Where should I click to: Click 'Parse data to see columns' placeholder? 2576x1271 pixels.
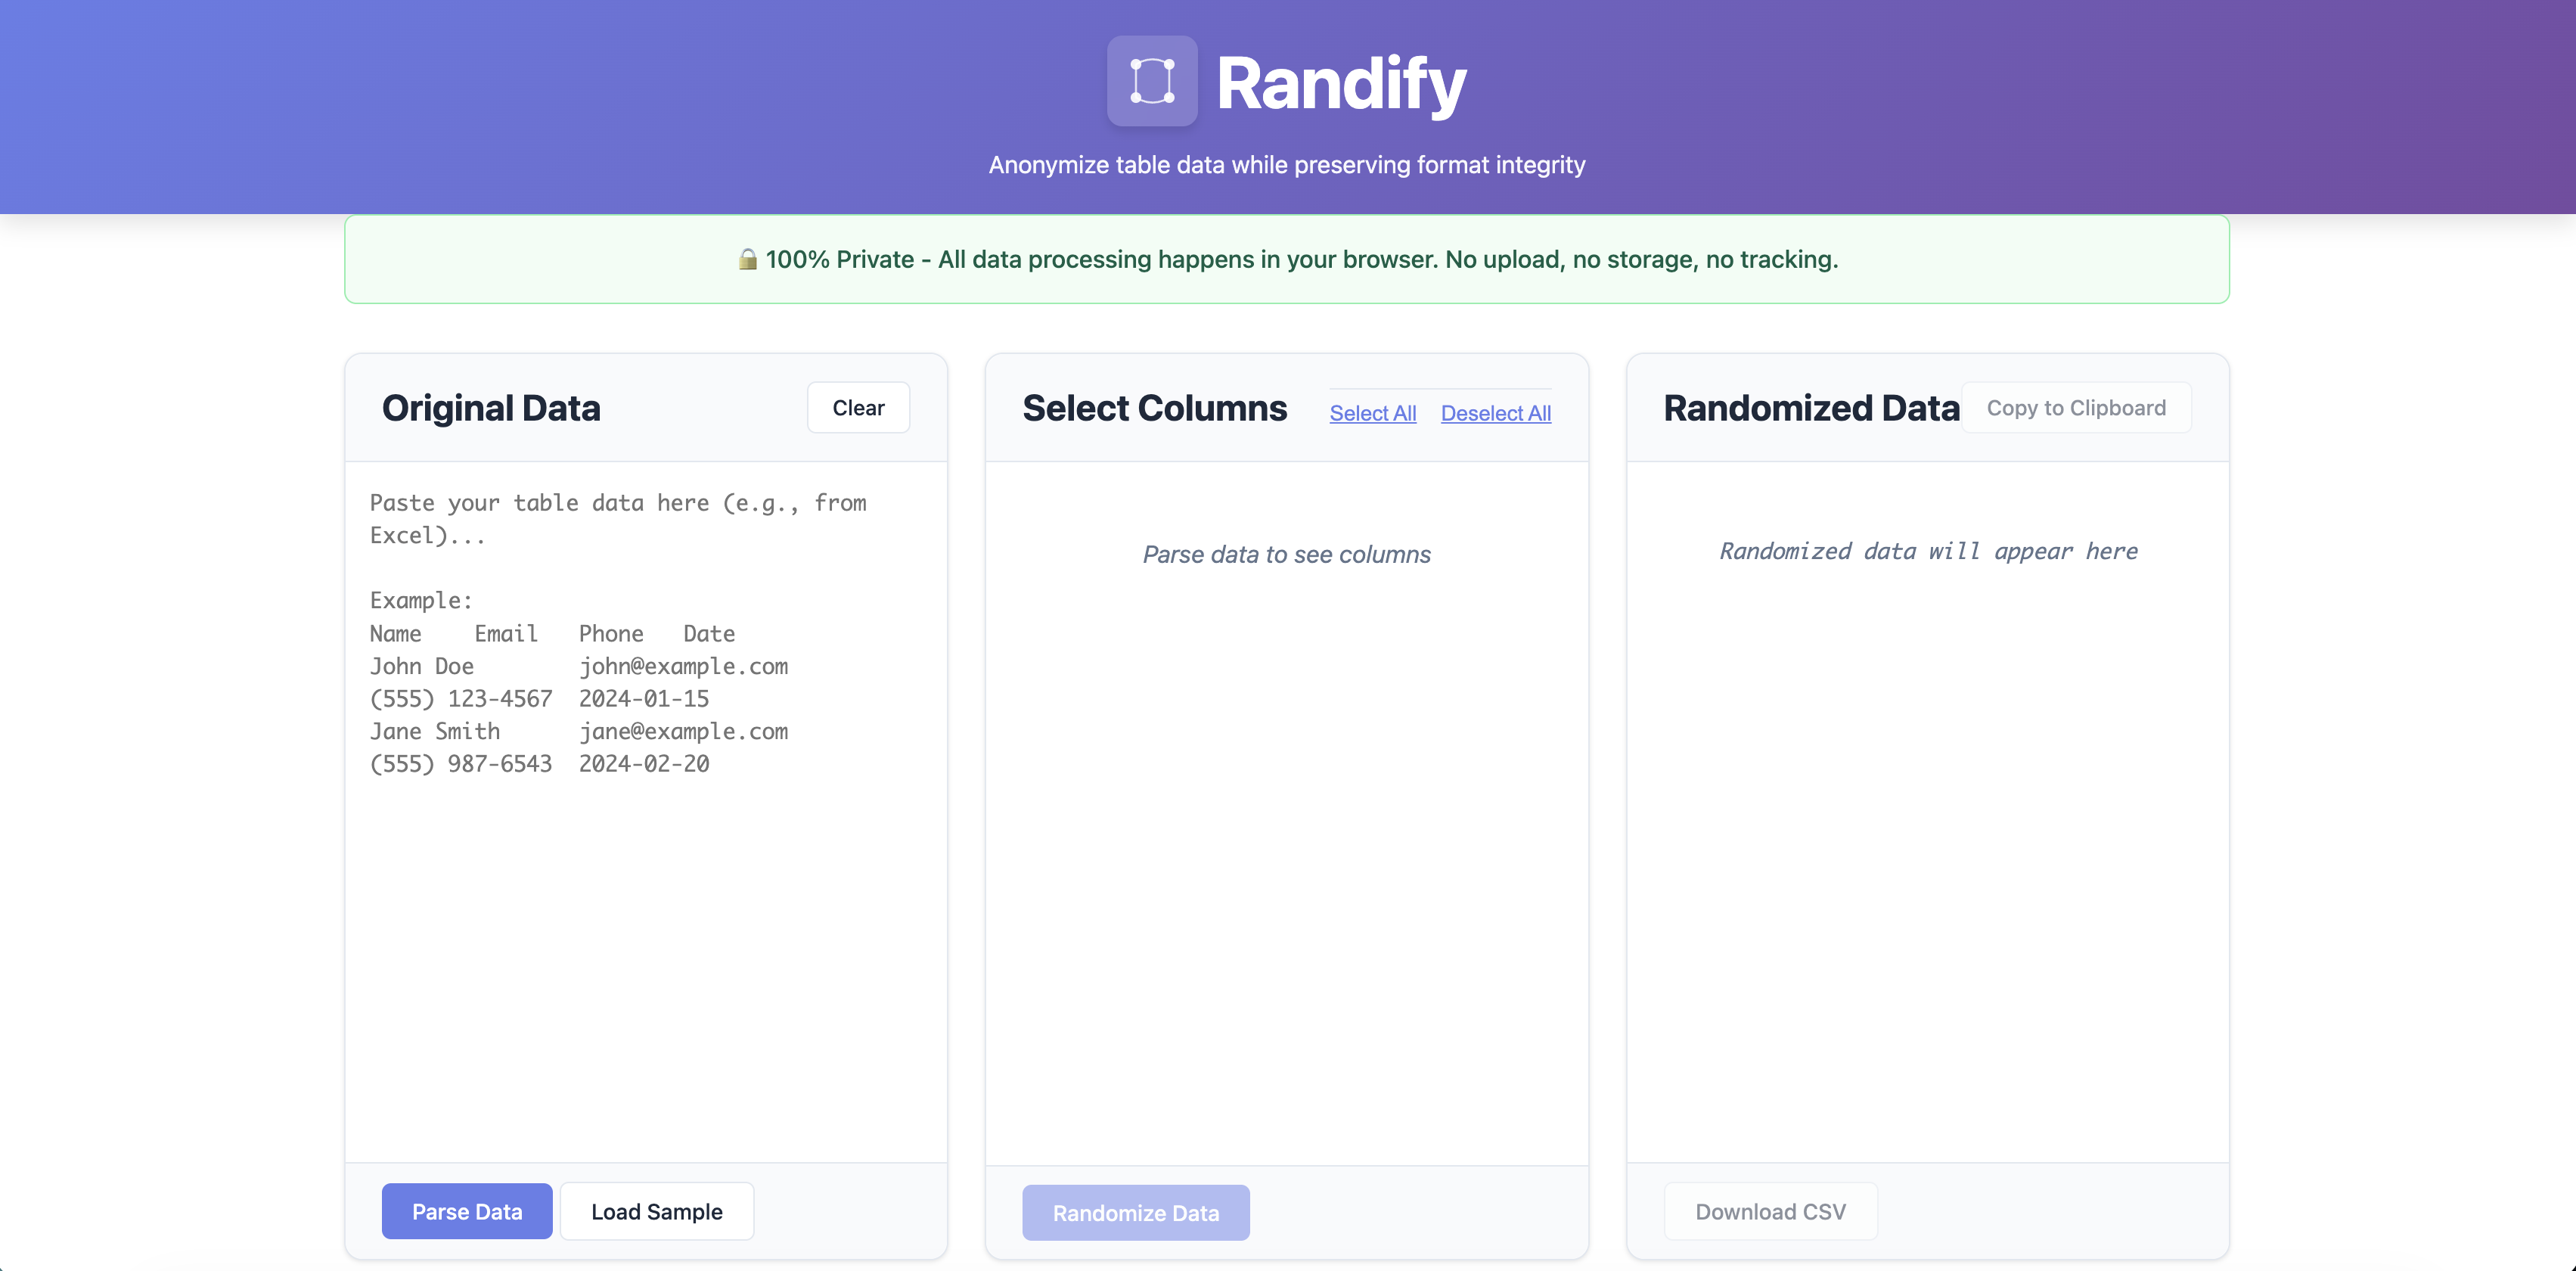[1287, 554]
